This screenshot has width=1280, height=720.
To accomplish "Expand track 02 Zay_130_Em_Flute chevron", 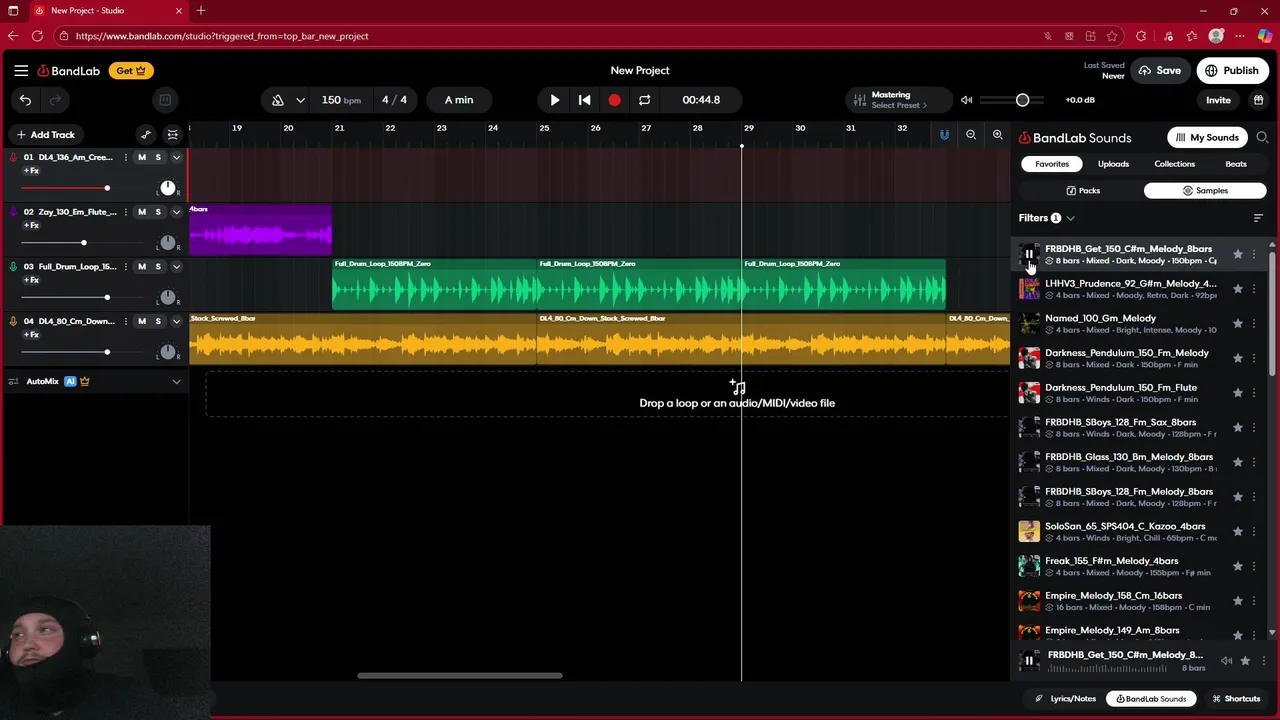I will [176, 212].
